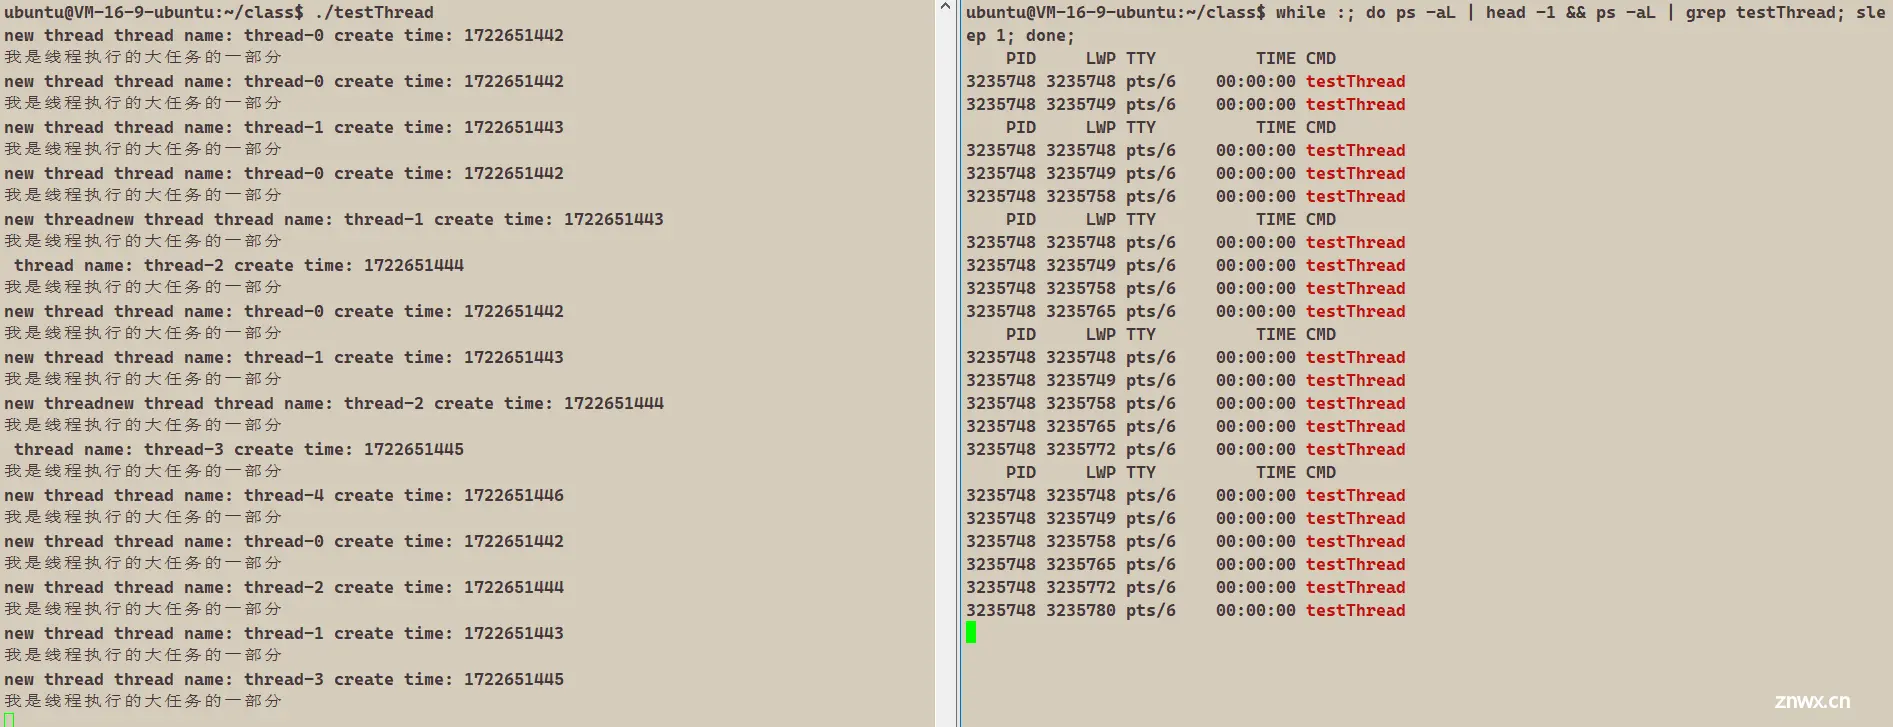Click the 'new thread thread name: thread-3' line

point(284,679)
